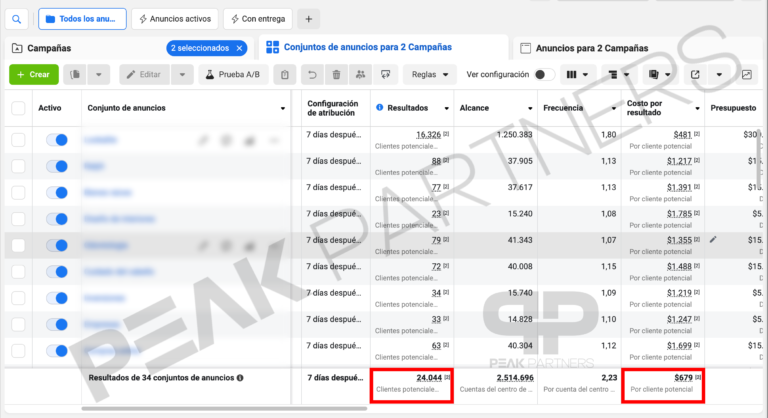This screenshot has height=418, width=768.
Task: Click the export share icon
Action: tap(695, 74)
